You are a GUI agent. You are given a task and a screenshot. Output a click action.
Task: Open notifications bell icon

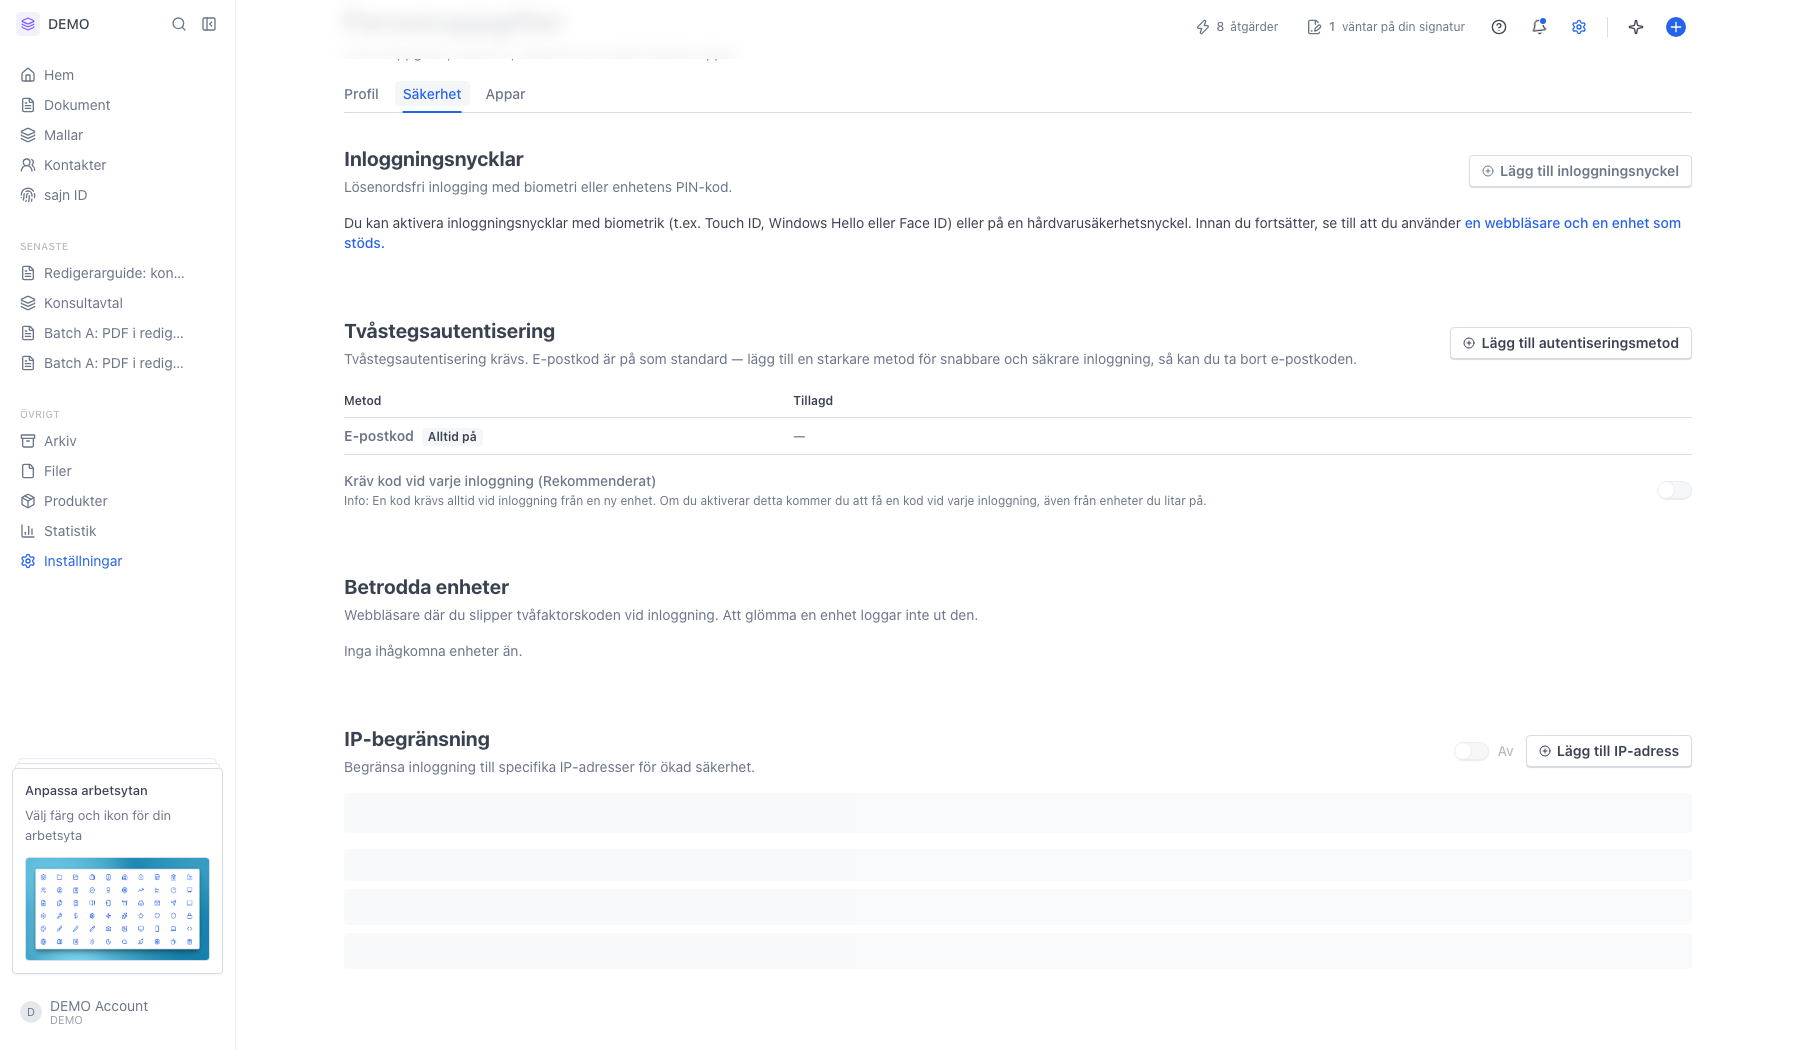point(1539,27)
